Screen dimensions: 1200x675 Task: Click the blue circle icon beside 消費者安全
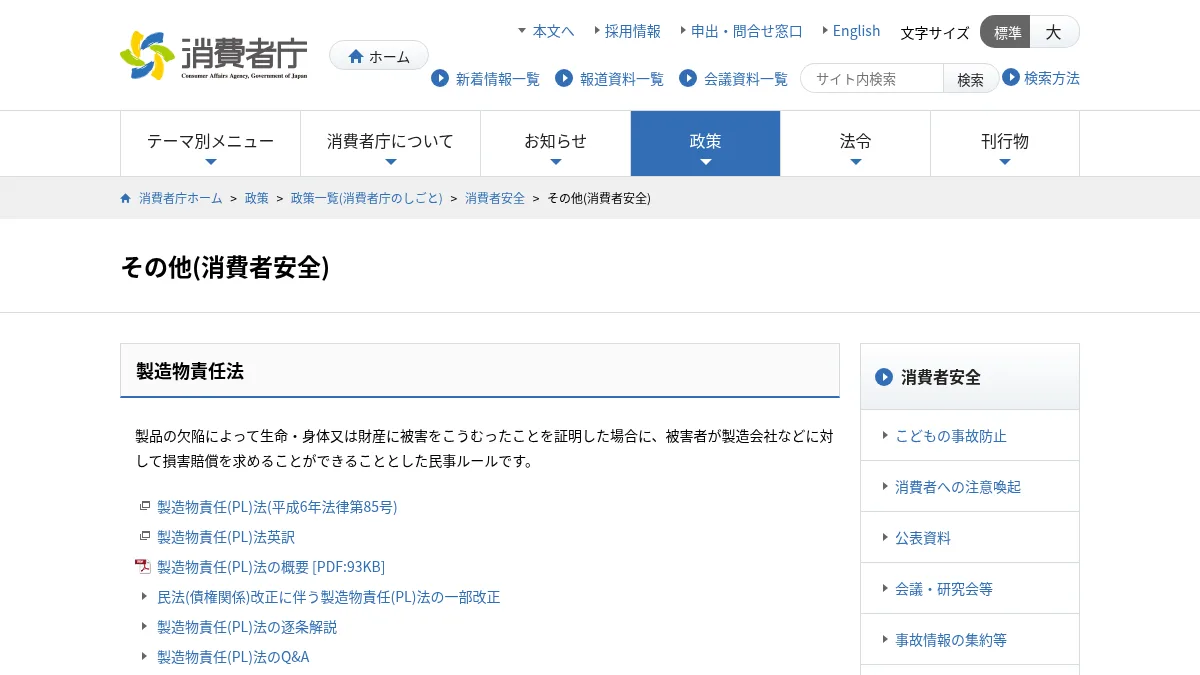pyautogui.click(x=884, y=377)
